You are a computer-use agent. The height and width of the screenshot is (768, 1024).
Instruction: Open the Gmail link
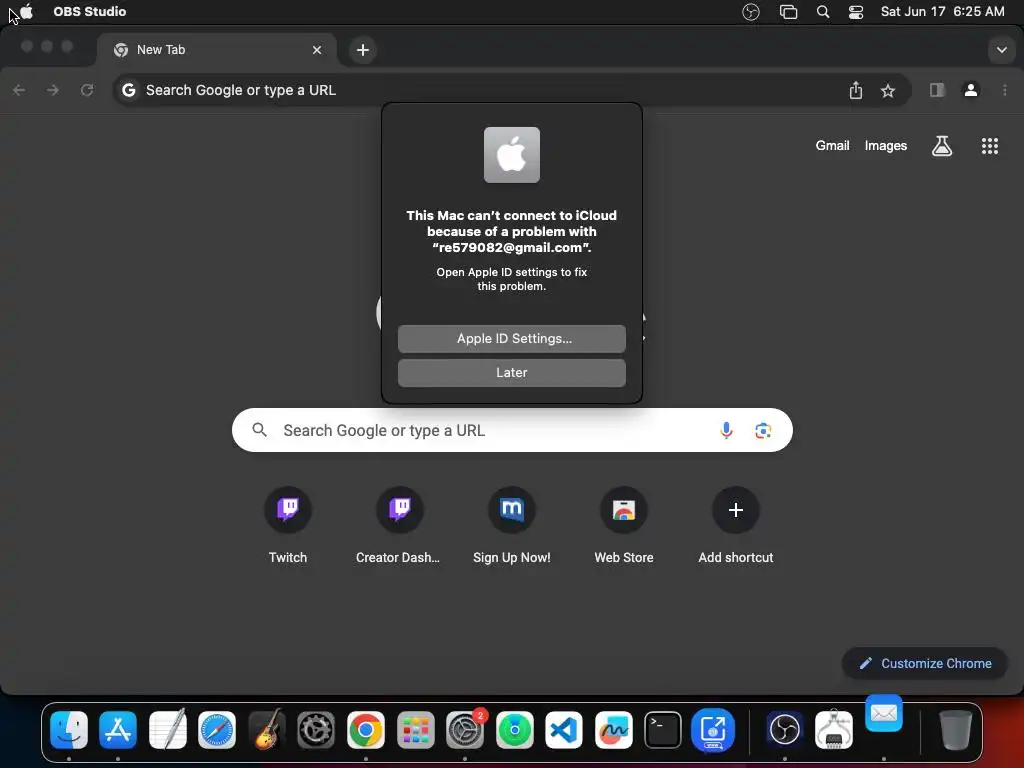click(x=832, y=146)
